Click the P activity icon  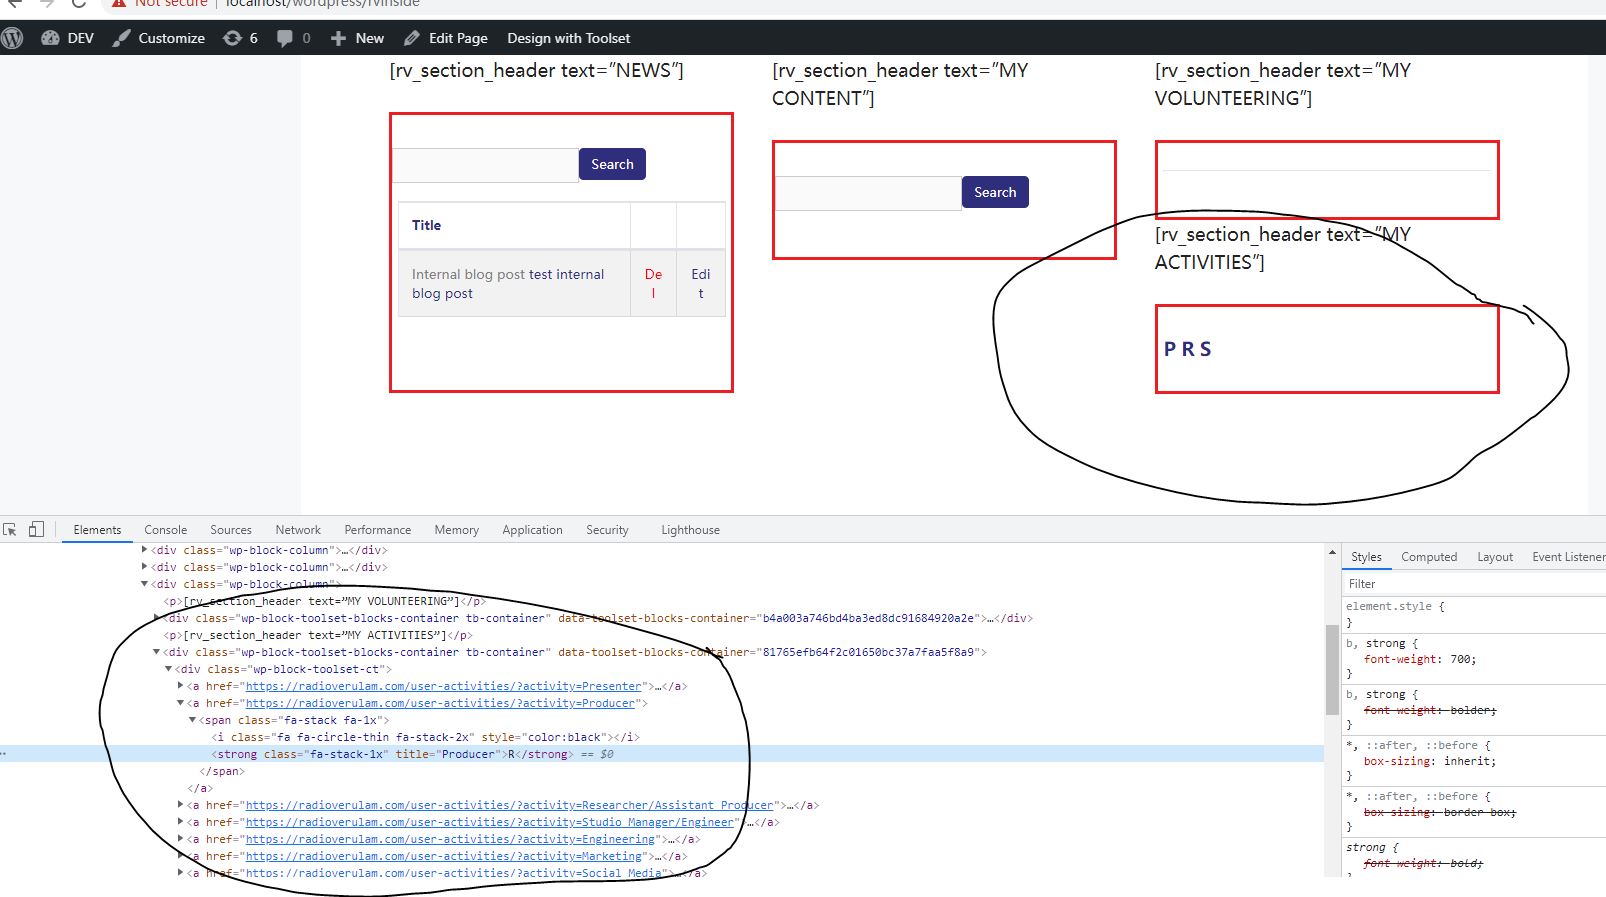pos(1170,349)
